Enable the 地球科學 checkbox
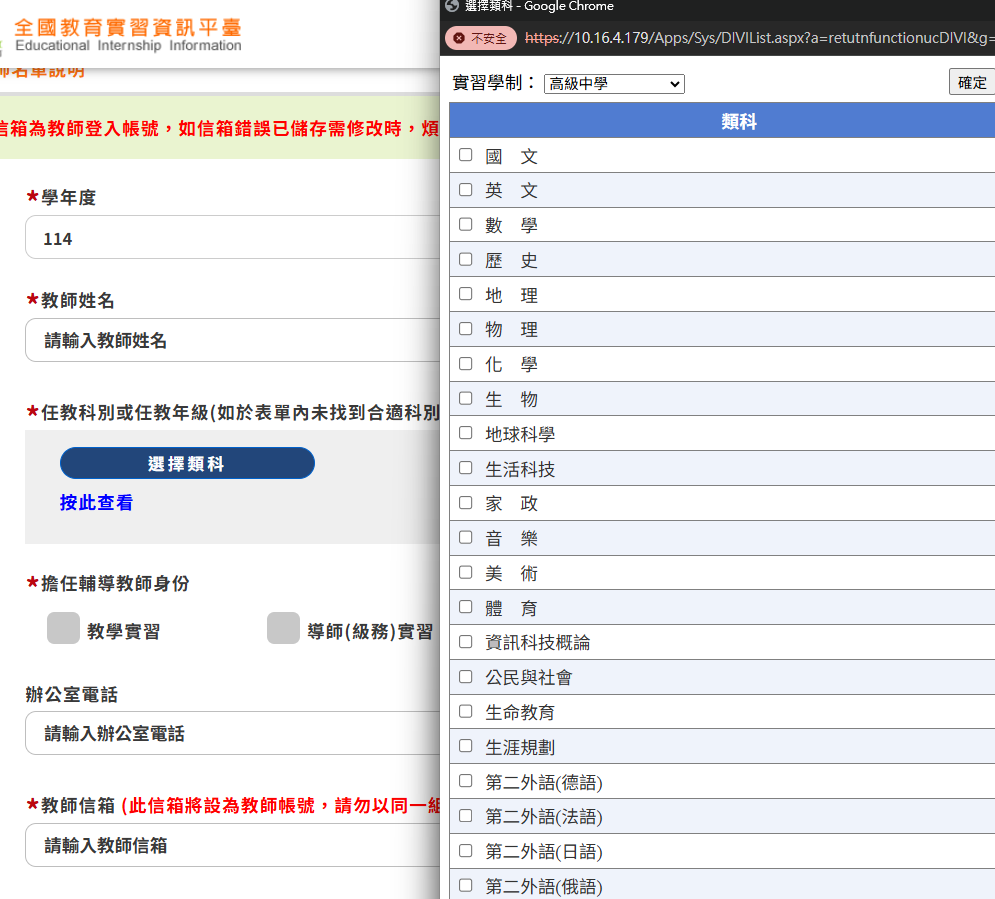995x899 pixels. click(465, 433)
